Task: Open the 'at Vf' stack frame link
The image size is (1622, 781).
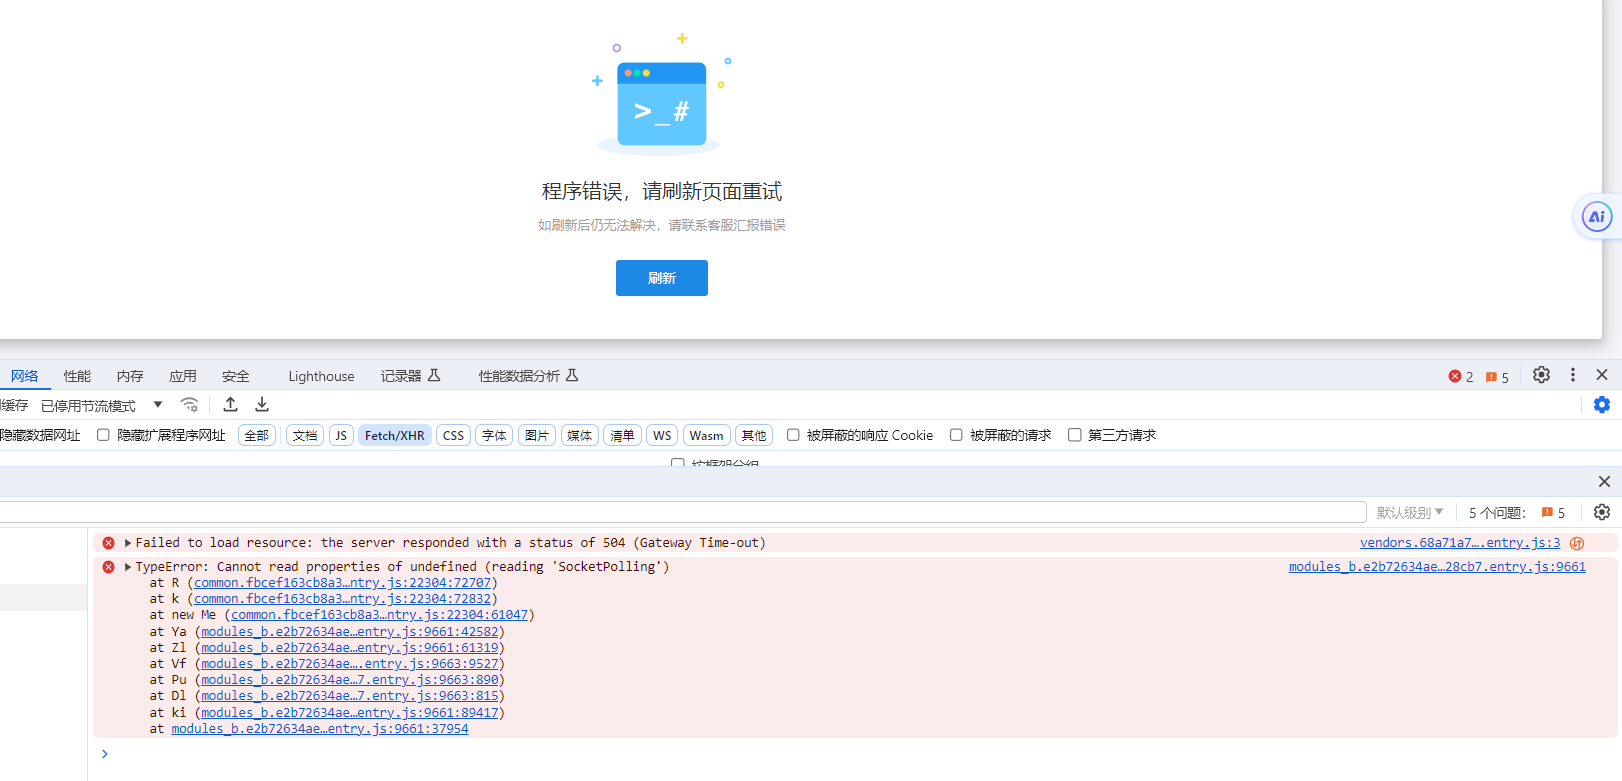Action: [x=350, y=664]
